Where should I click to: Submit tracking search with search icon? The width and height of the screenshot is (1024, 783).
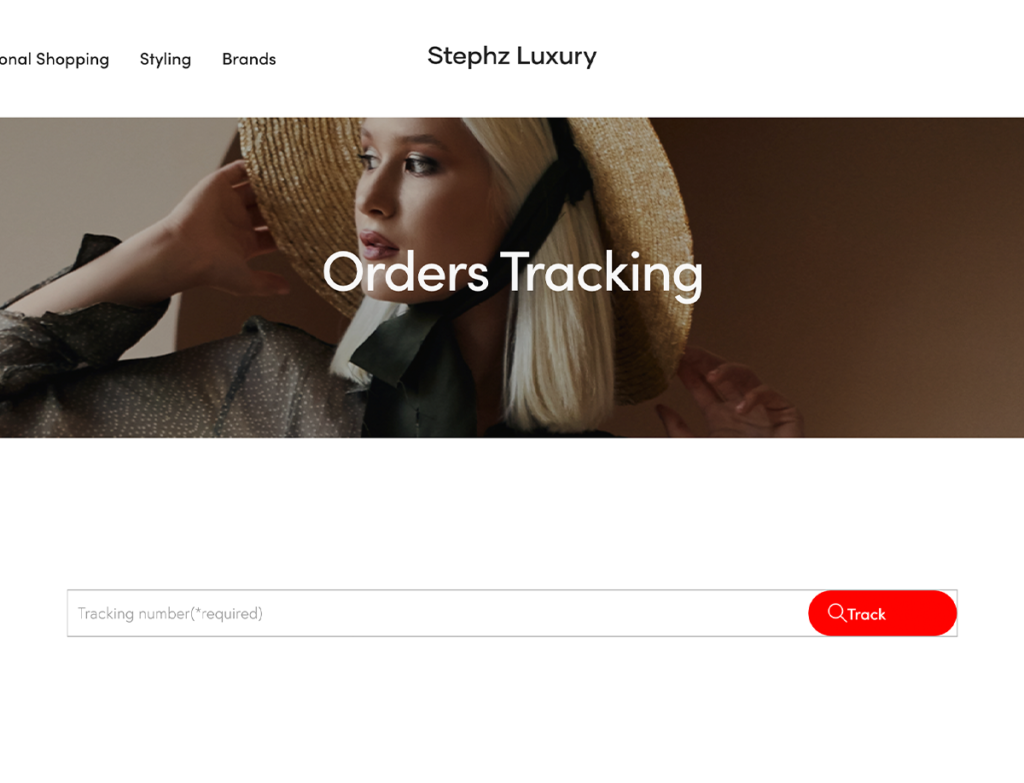click(x=836, y=613)
